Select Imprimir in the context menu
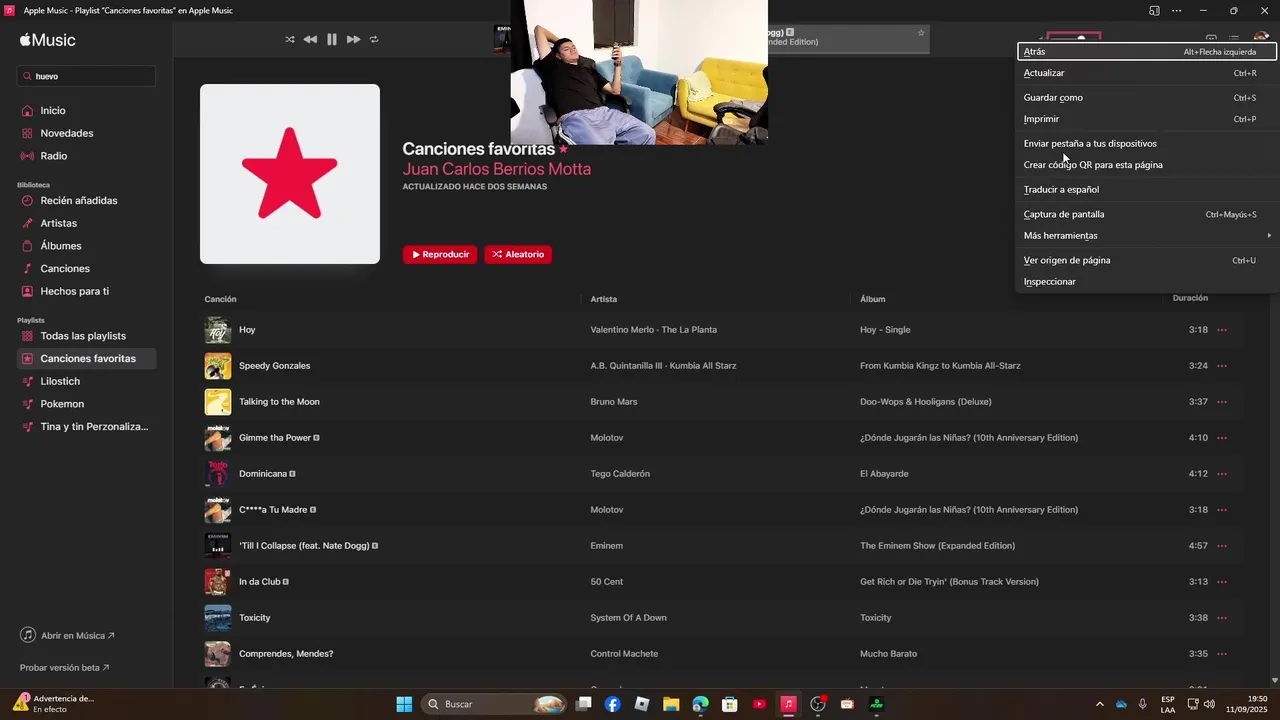The image size is (1280, 720). [1147, 119]
